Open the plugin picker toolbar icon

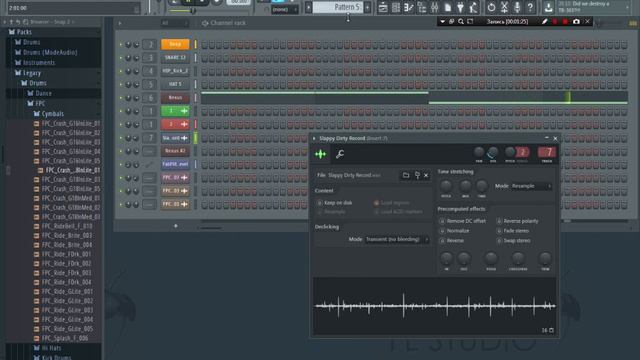460,7
